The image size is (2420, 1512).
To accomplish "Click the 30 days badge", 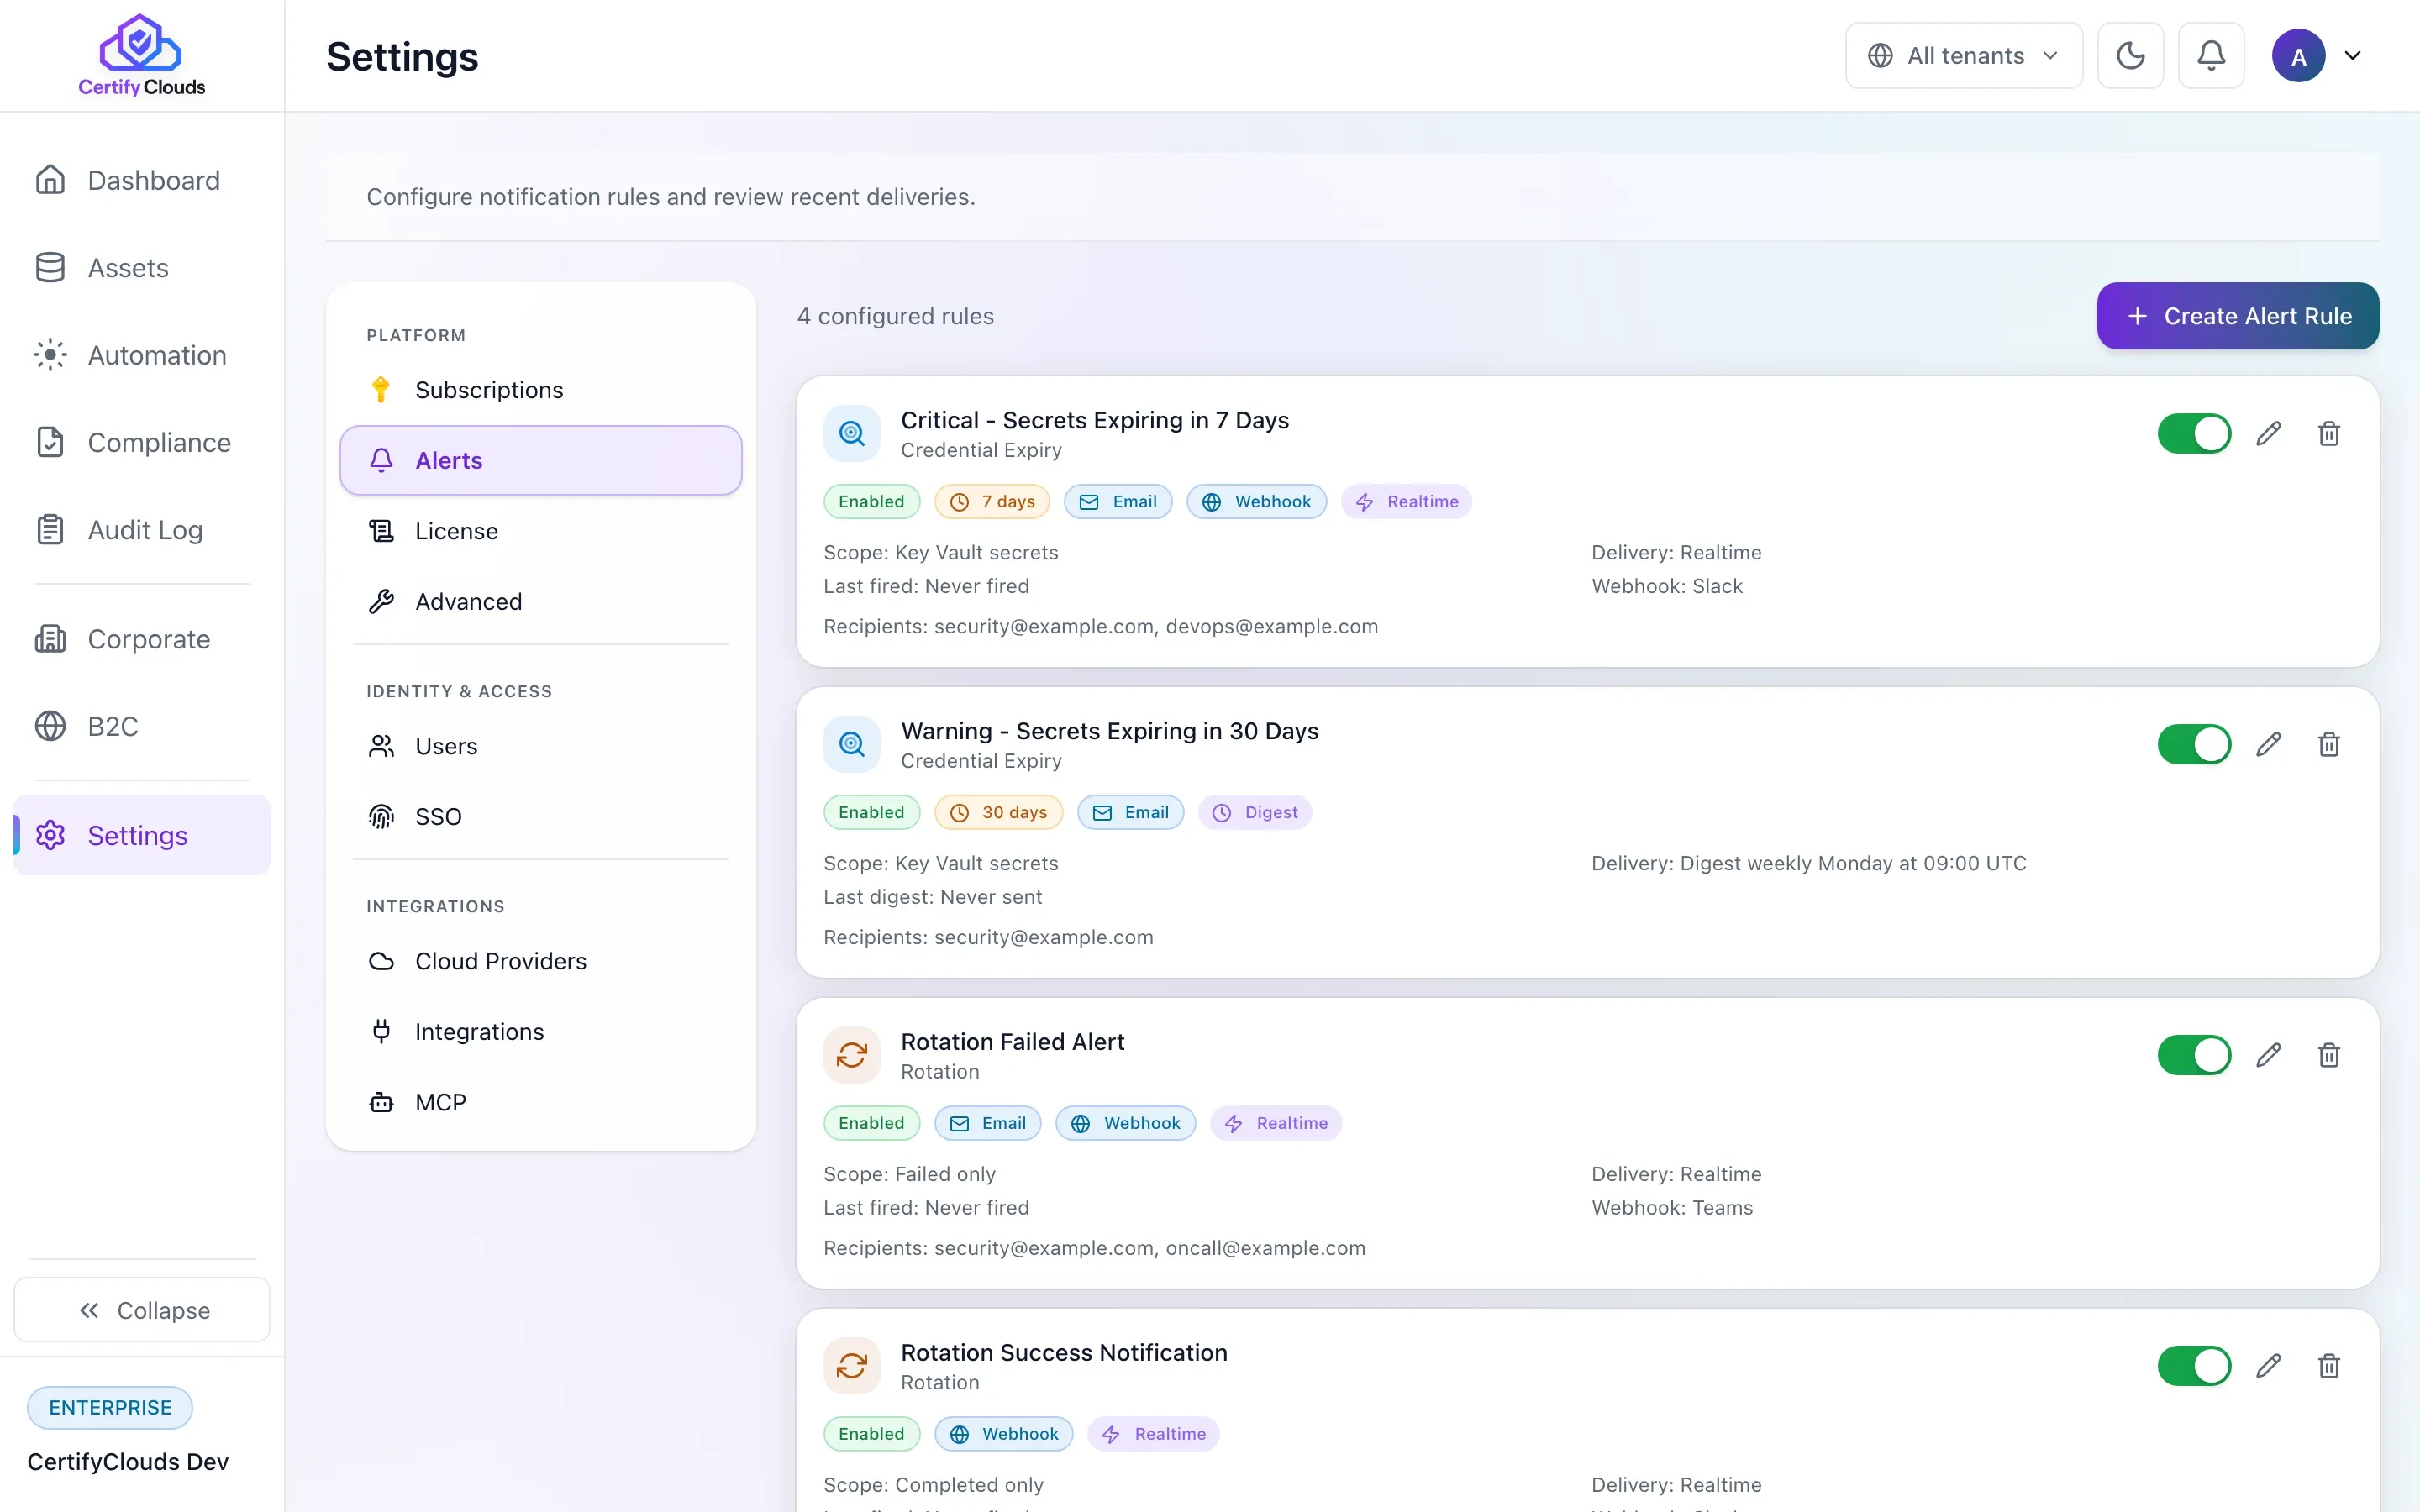I will (999, 812).
